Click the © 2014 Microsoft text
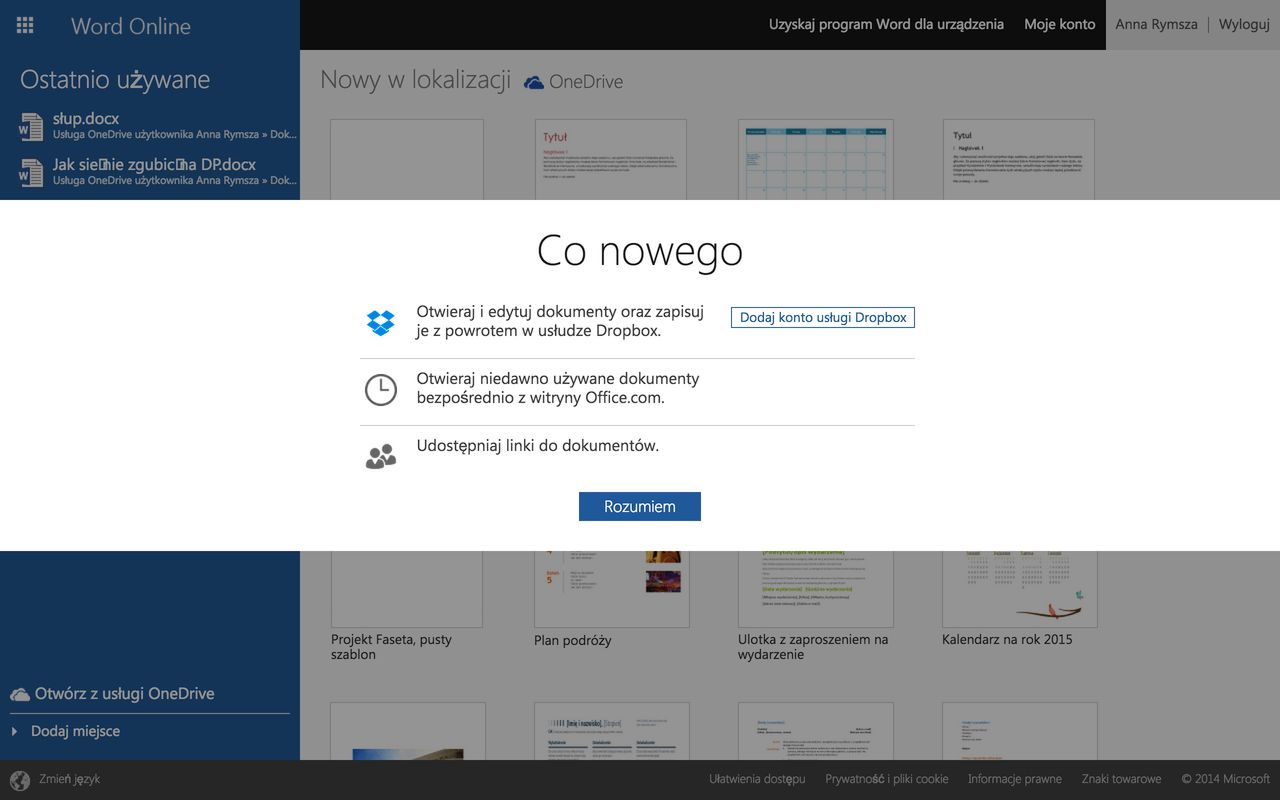This screenshot has height=800, width=1280. click(x=1225, y=779)
